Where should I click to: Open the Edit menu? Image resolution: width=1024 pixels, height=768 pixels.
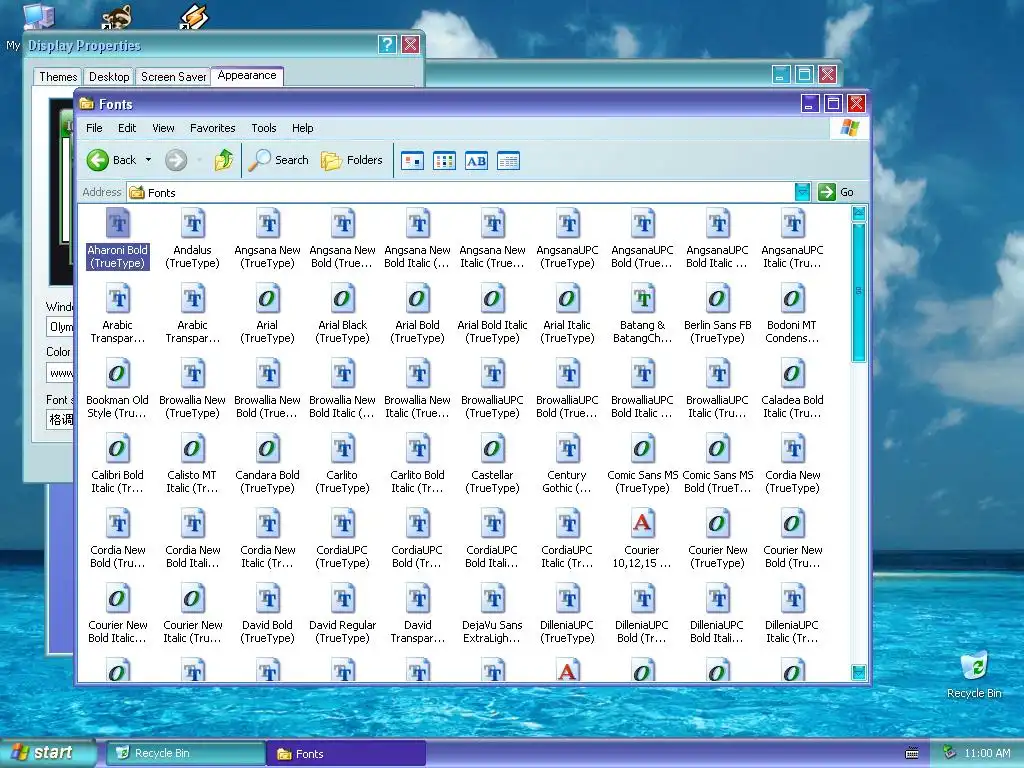tap(127, 128)
